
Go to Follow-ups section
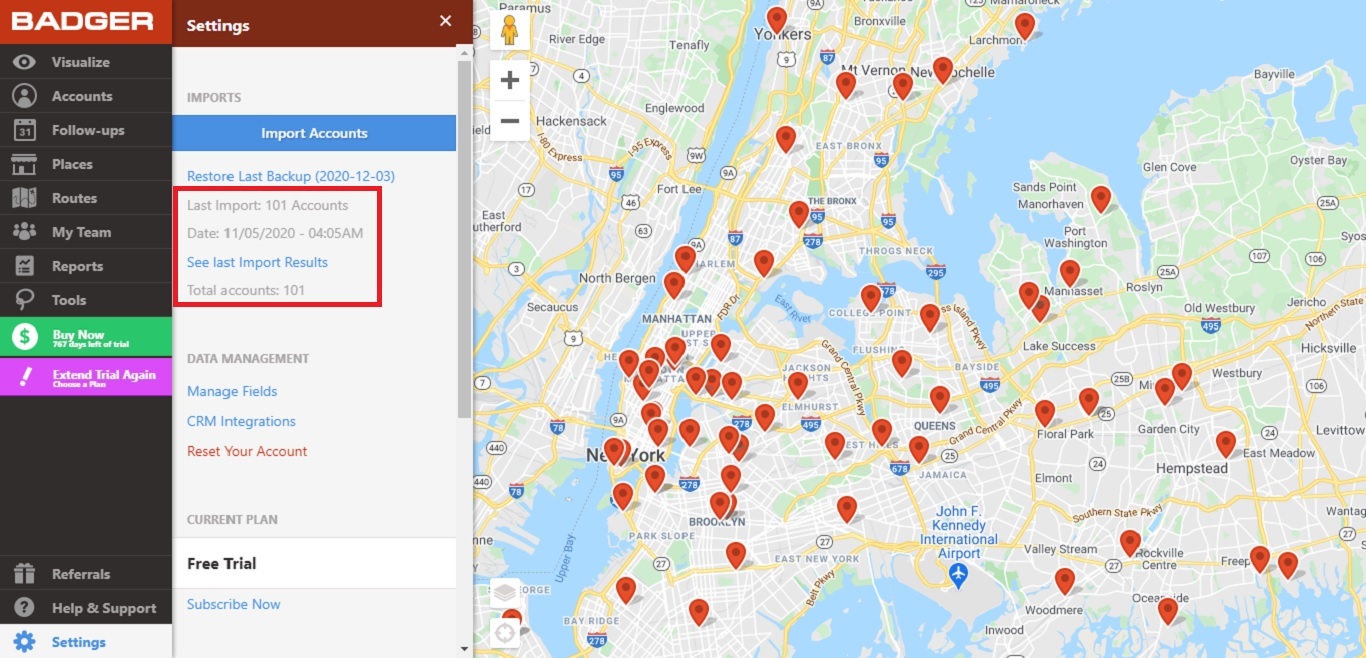tap(88, 130)
